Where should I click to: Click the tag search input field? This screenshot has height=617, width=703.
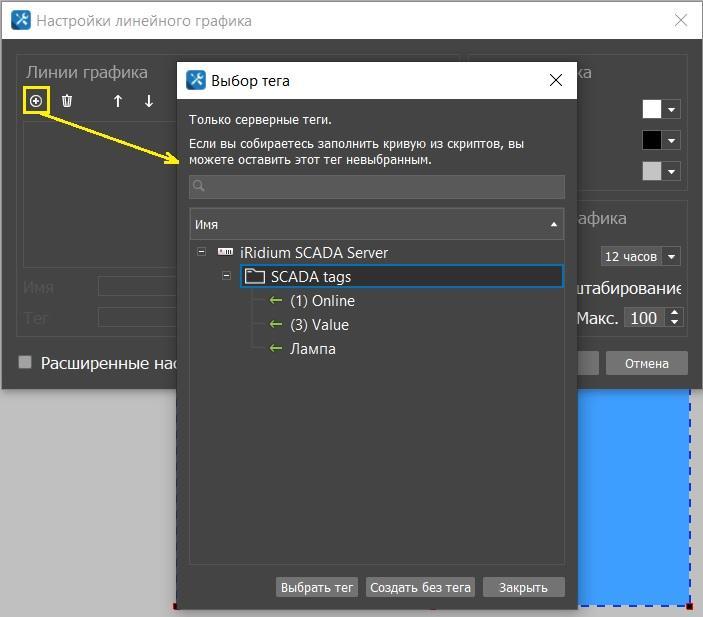[385, 186]
